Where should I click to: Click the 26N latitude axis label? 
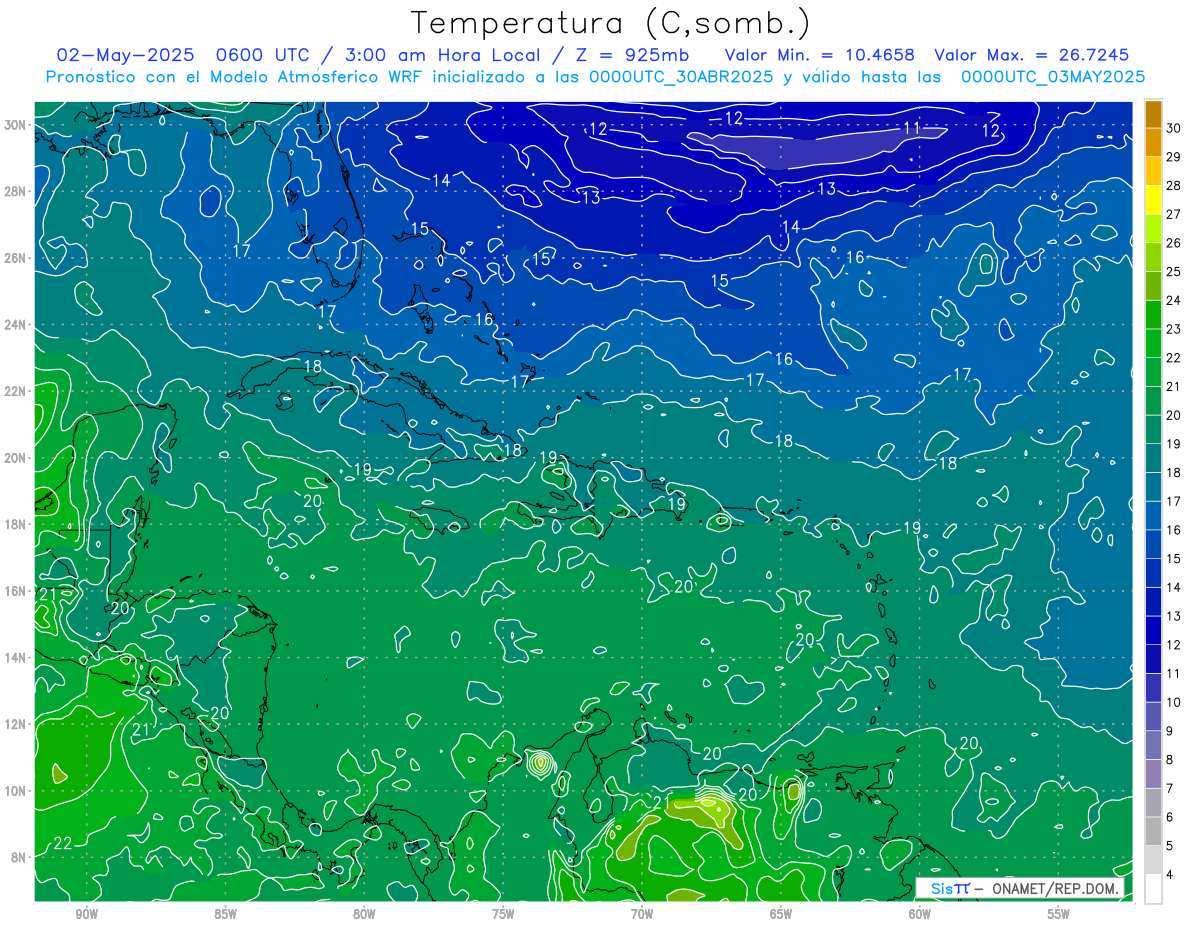16,258
